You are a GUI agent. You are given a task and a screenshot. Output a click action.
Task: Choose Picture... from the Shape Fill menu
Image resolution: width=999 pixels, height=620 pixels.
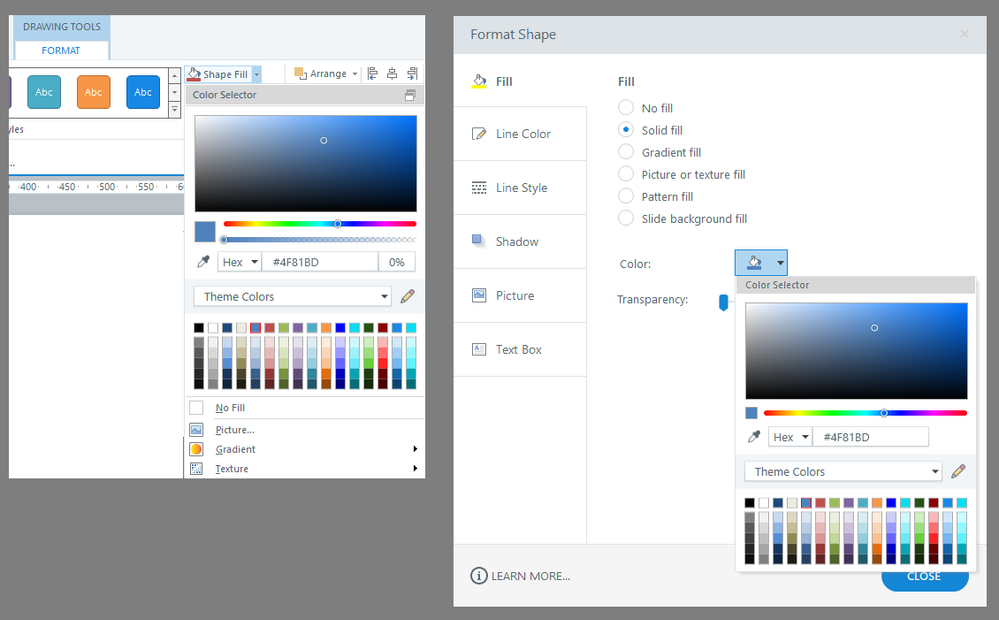234,429
